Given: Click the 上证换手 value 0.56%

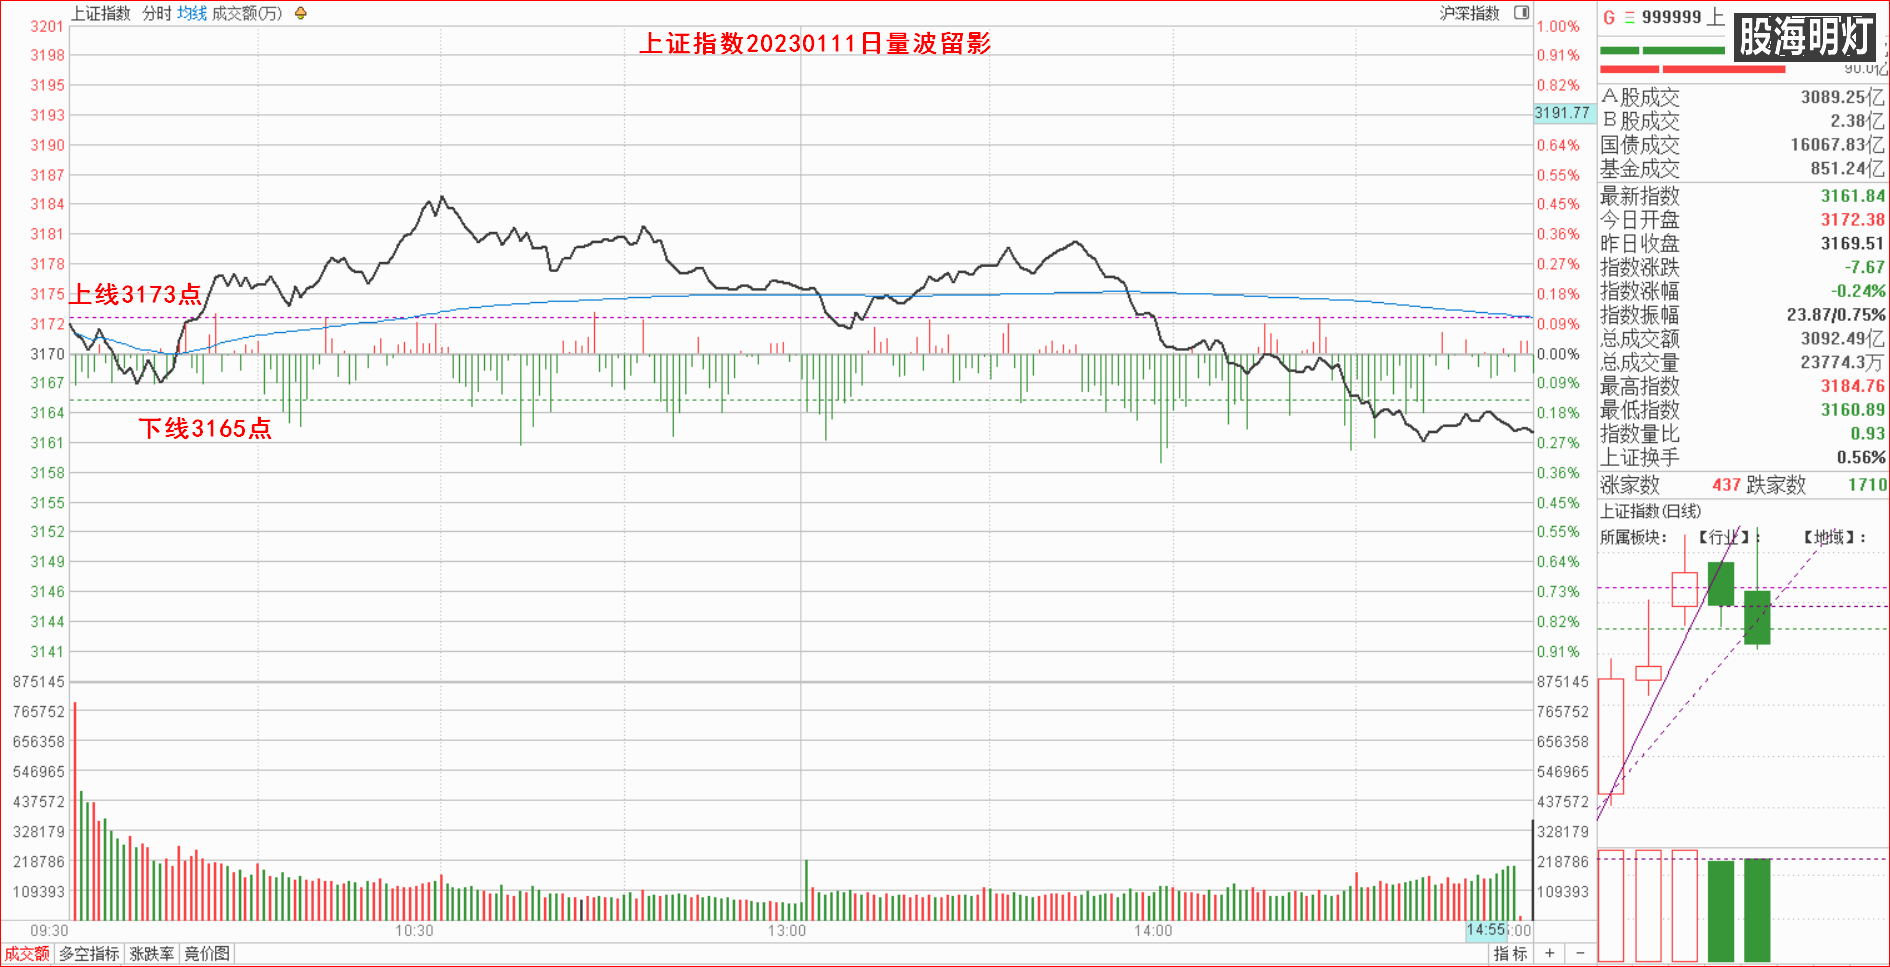Looking at the screenshot, I should (x=1860, y=458).
